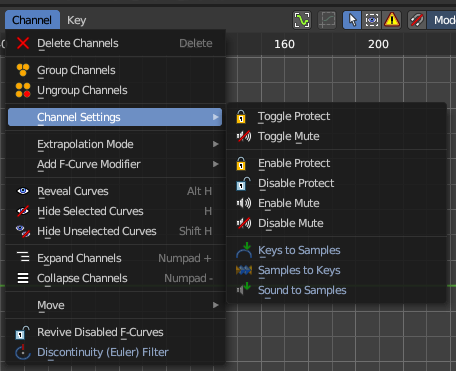Screen dimensions: 456x371
Task: Click frame 200 on the timeline ruler
Action: (x=378, y=44)
